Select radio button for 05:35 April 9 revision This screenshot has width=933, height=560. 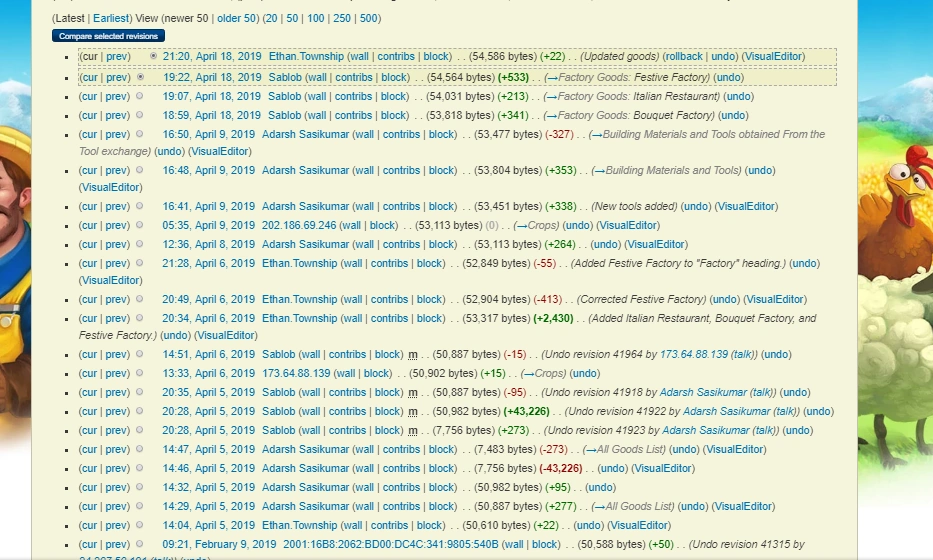[x=140, y=225]
